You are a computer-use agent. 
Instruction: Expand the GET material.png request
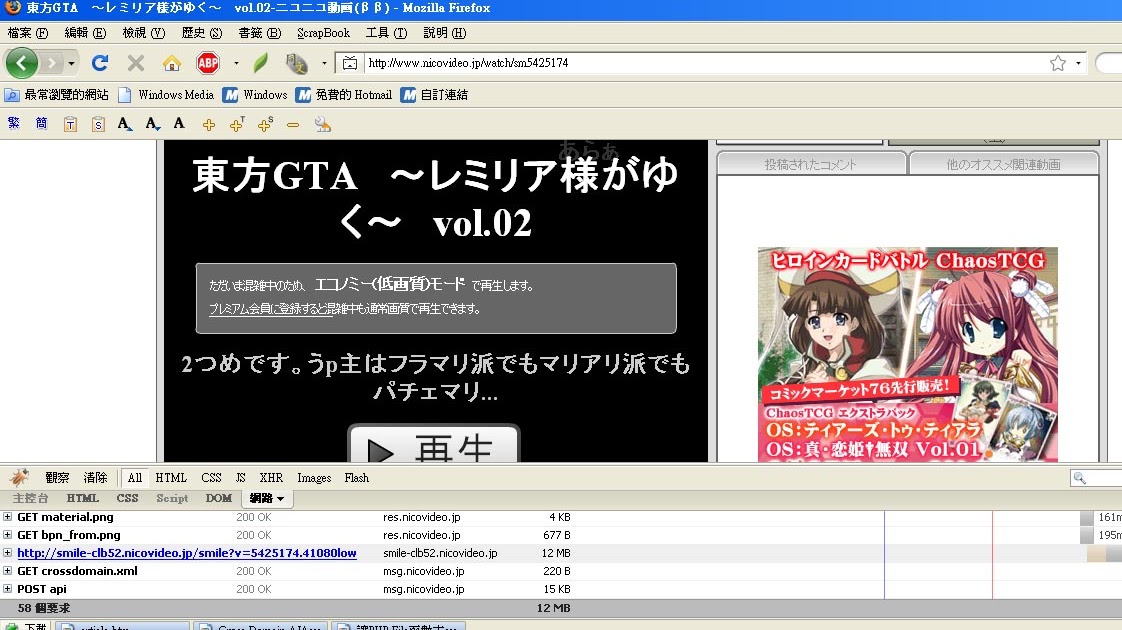click(x=7, y=517)
